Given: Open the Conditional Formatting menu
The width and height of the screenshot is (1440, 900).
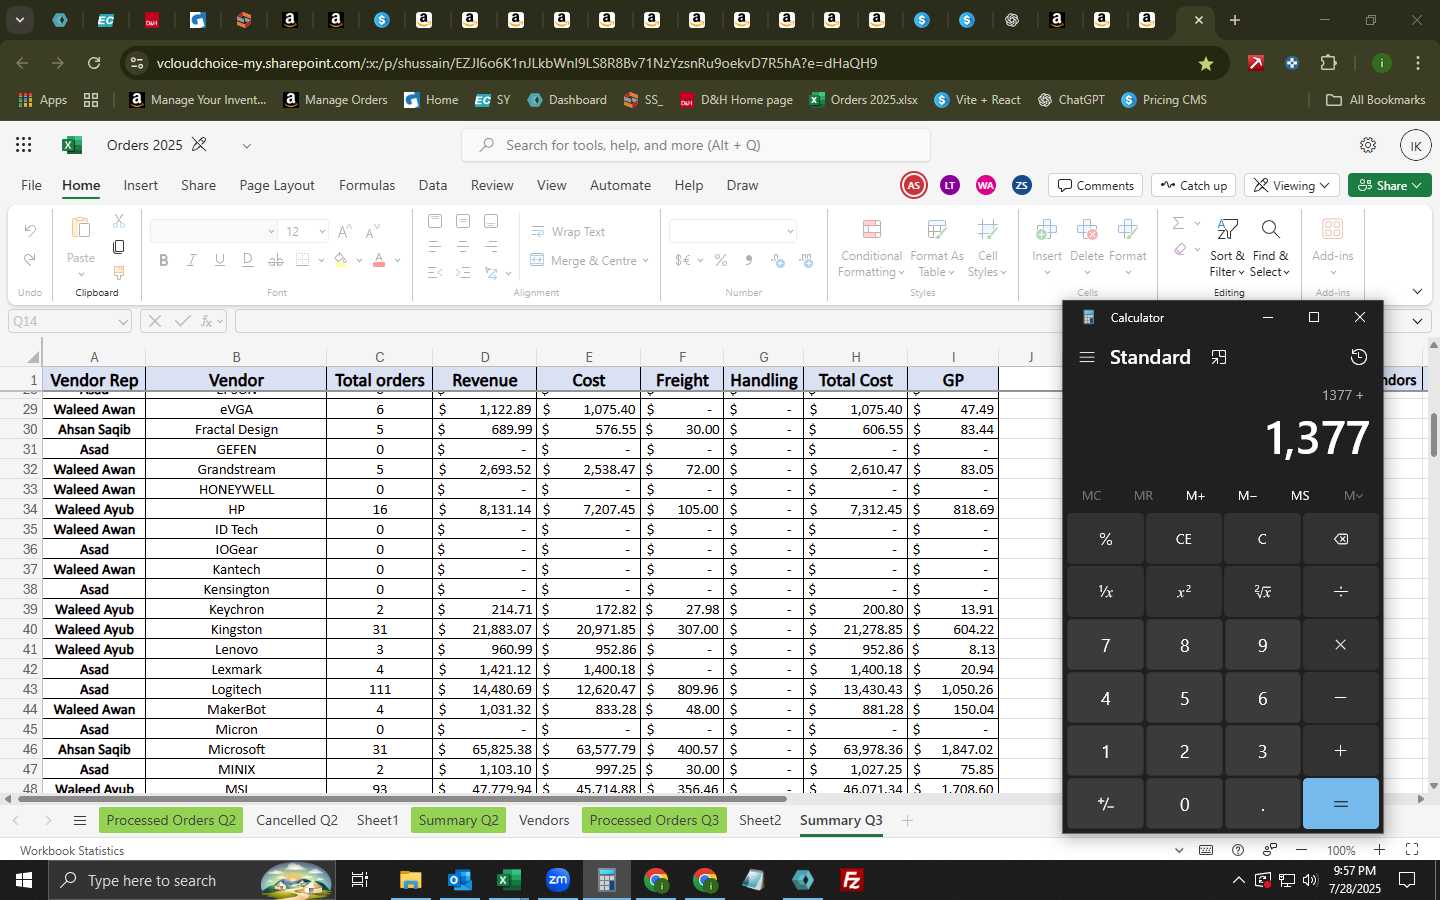Looking at the screenshot, I should click(870, 249).
